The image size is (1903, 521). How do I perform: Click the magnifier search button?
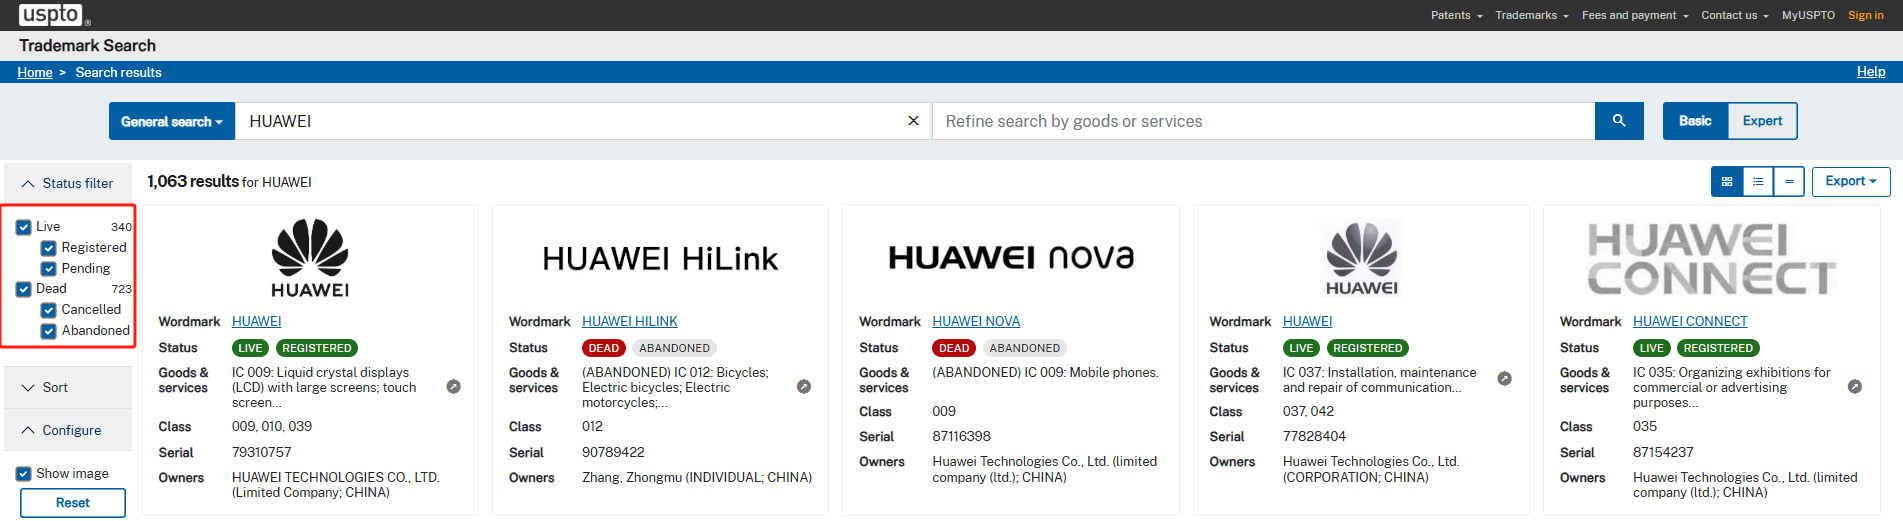coord(1619,121)
